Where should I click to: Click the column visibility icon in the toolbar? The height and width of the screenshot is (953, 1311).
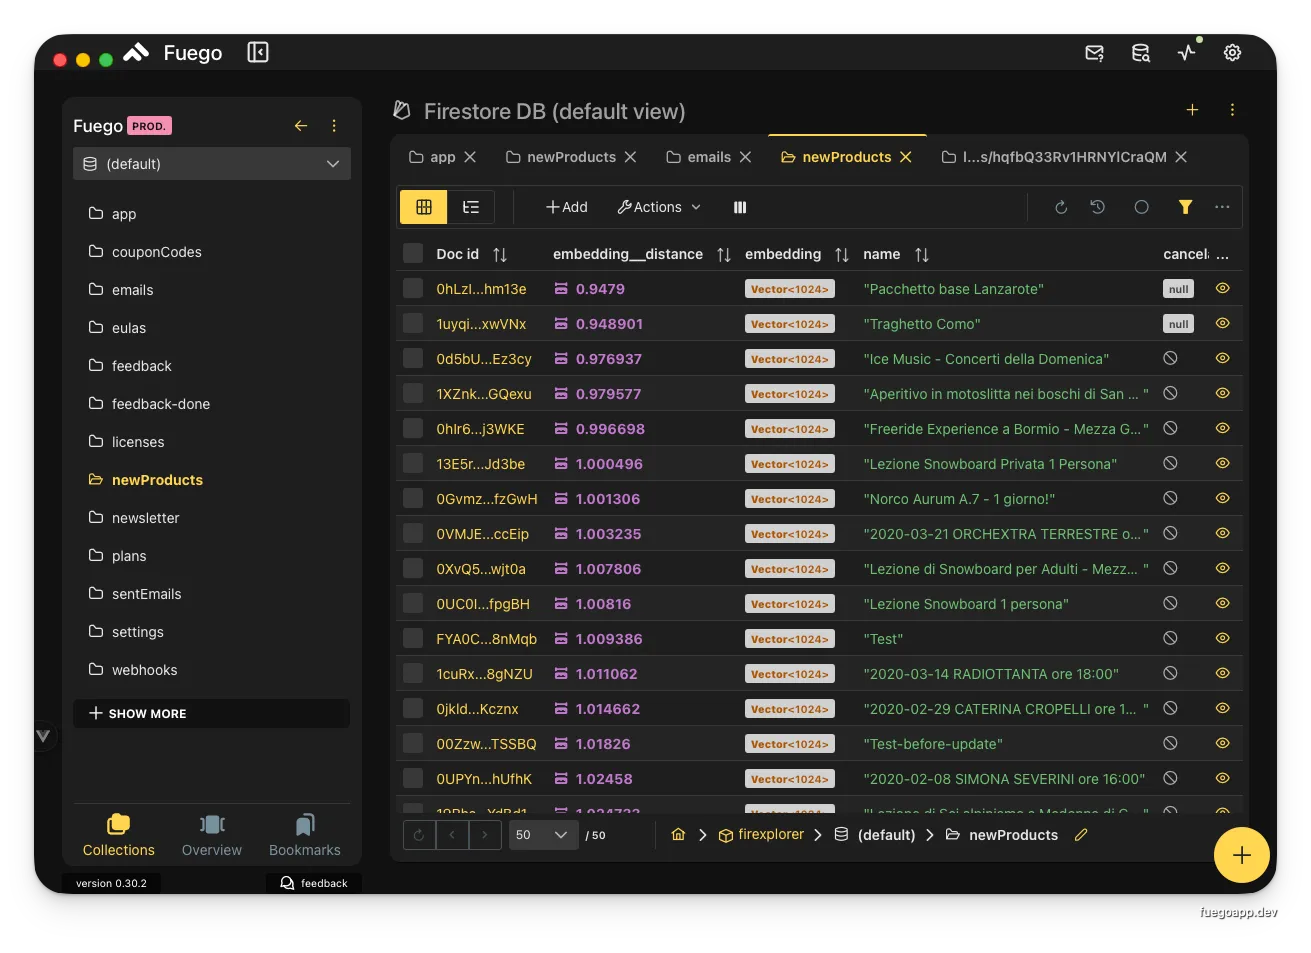(x=739, y=207)
